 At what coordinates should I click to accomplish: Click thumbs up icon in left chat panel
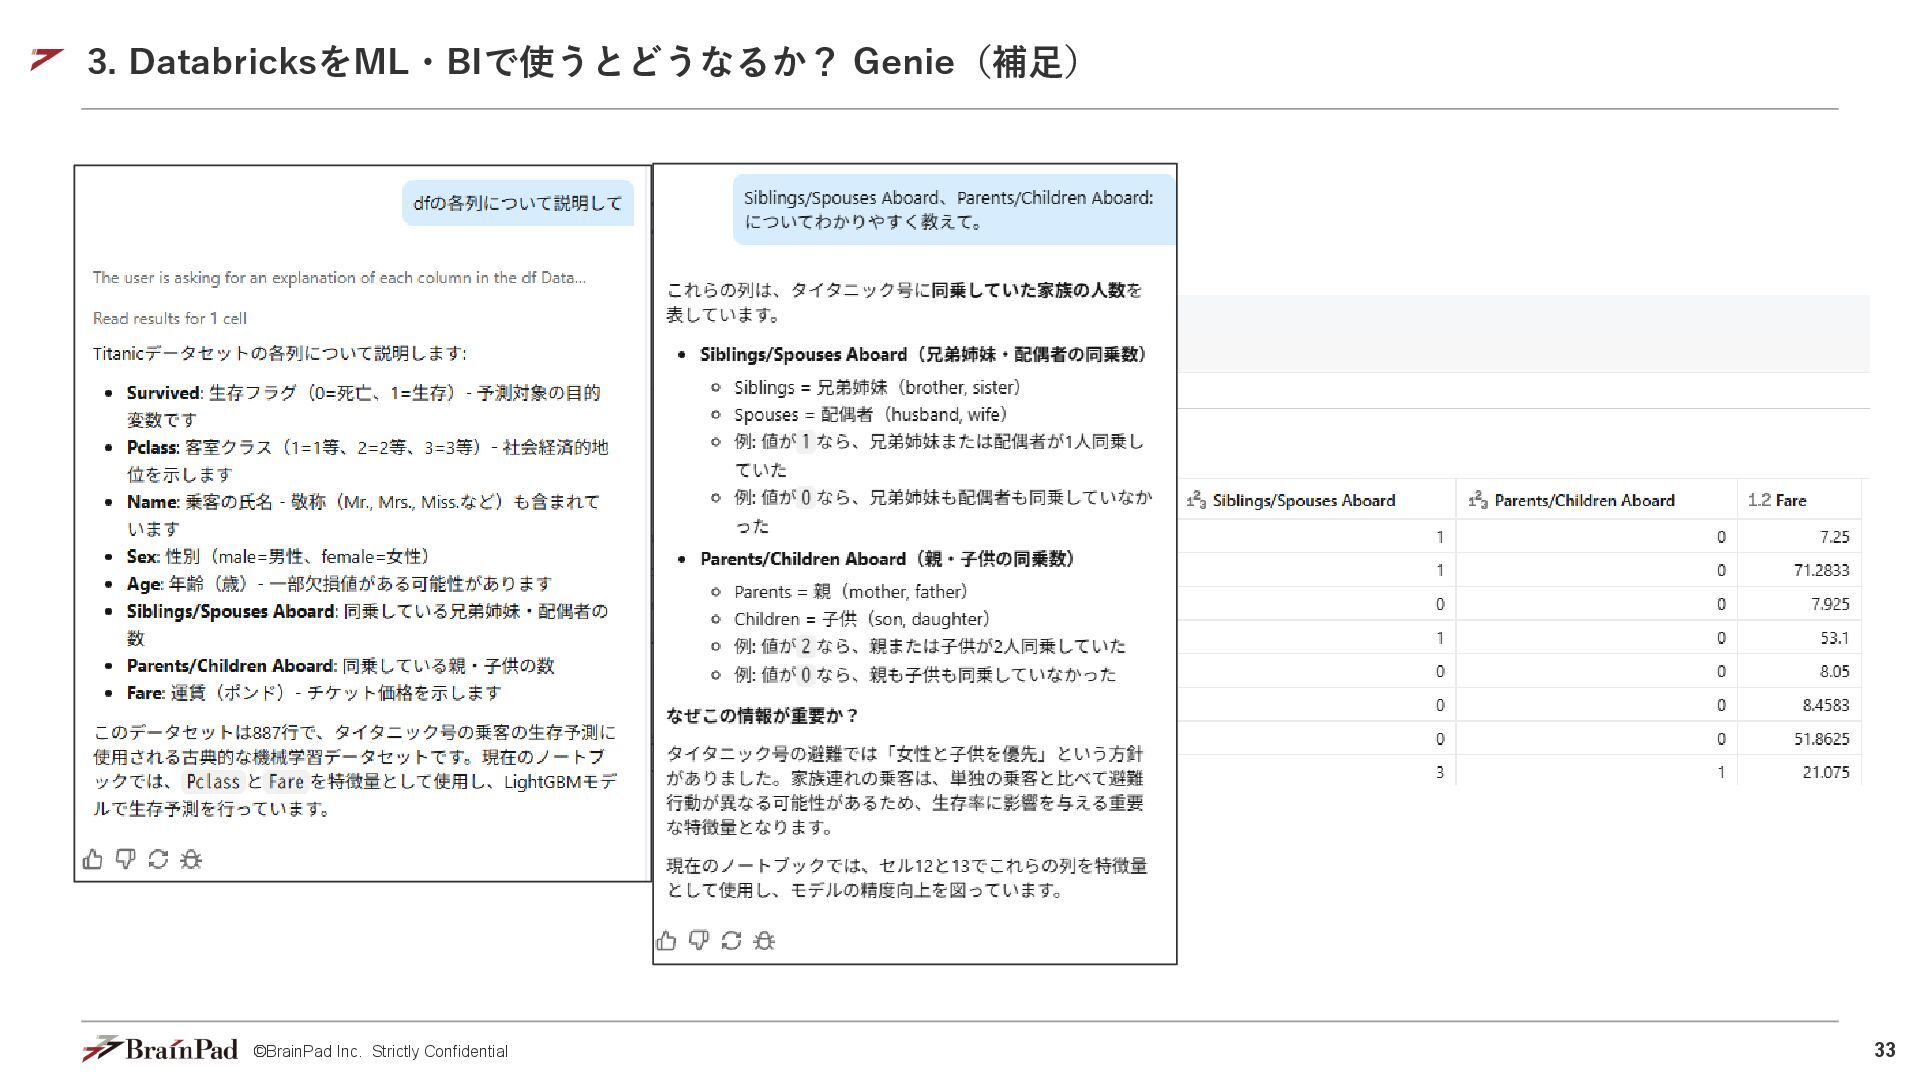93,859
